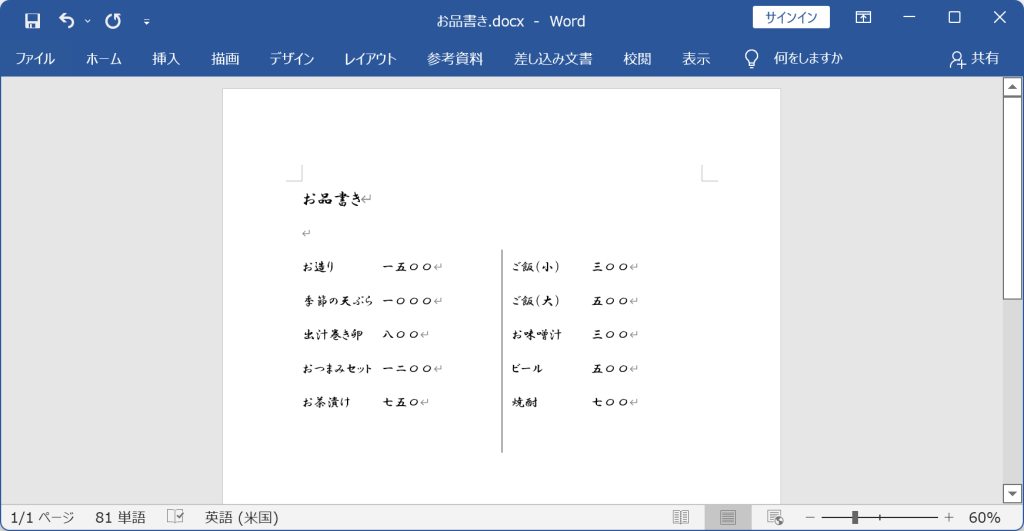
Task: Click the price 一二〇〇
Action: (x=408, y=368)
